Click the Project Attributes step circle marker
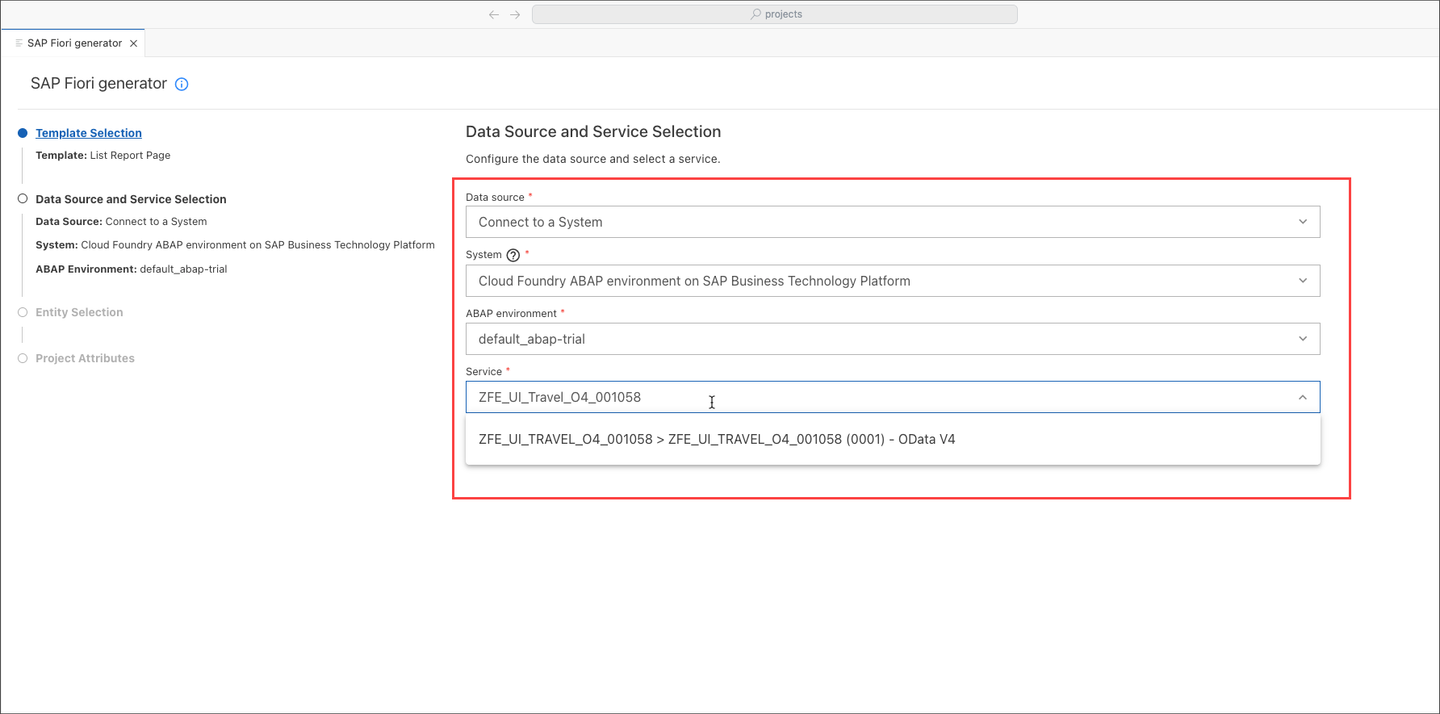 [x=22, y=358]
